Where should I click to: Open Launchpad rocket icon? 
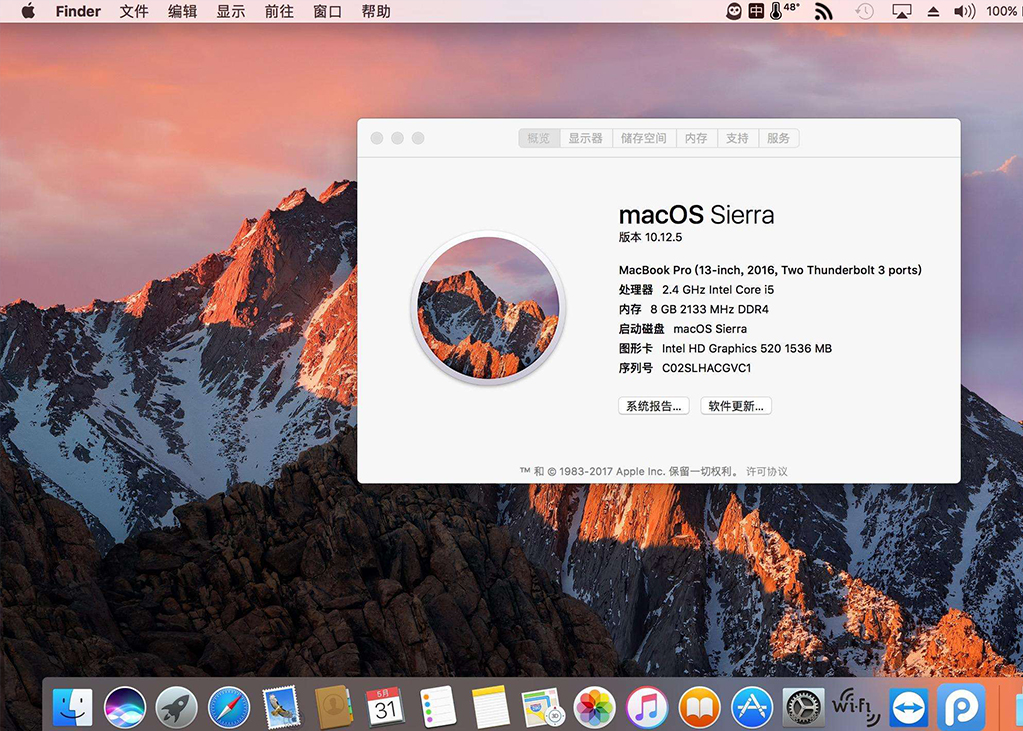(x=177, y=708)
